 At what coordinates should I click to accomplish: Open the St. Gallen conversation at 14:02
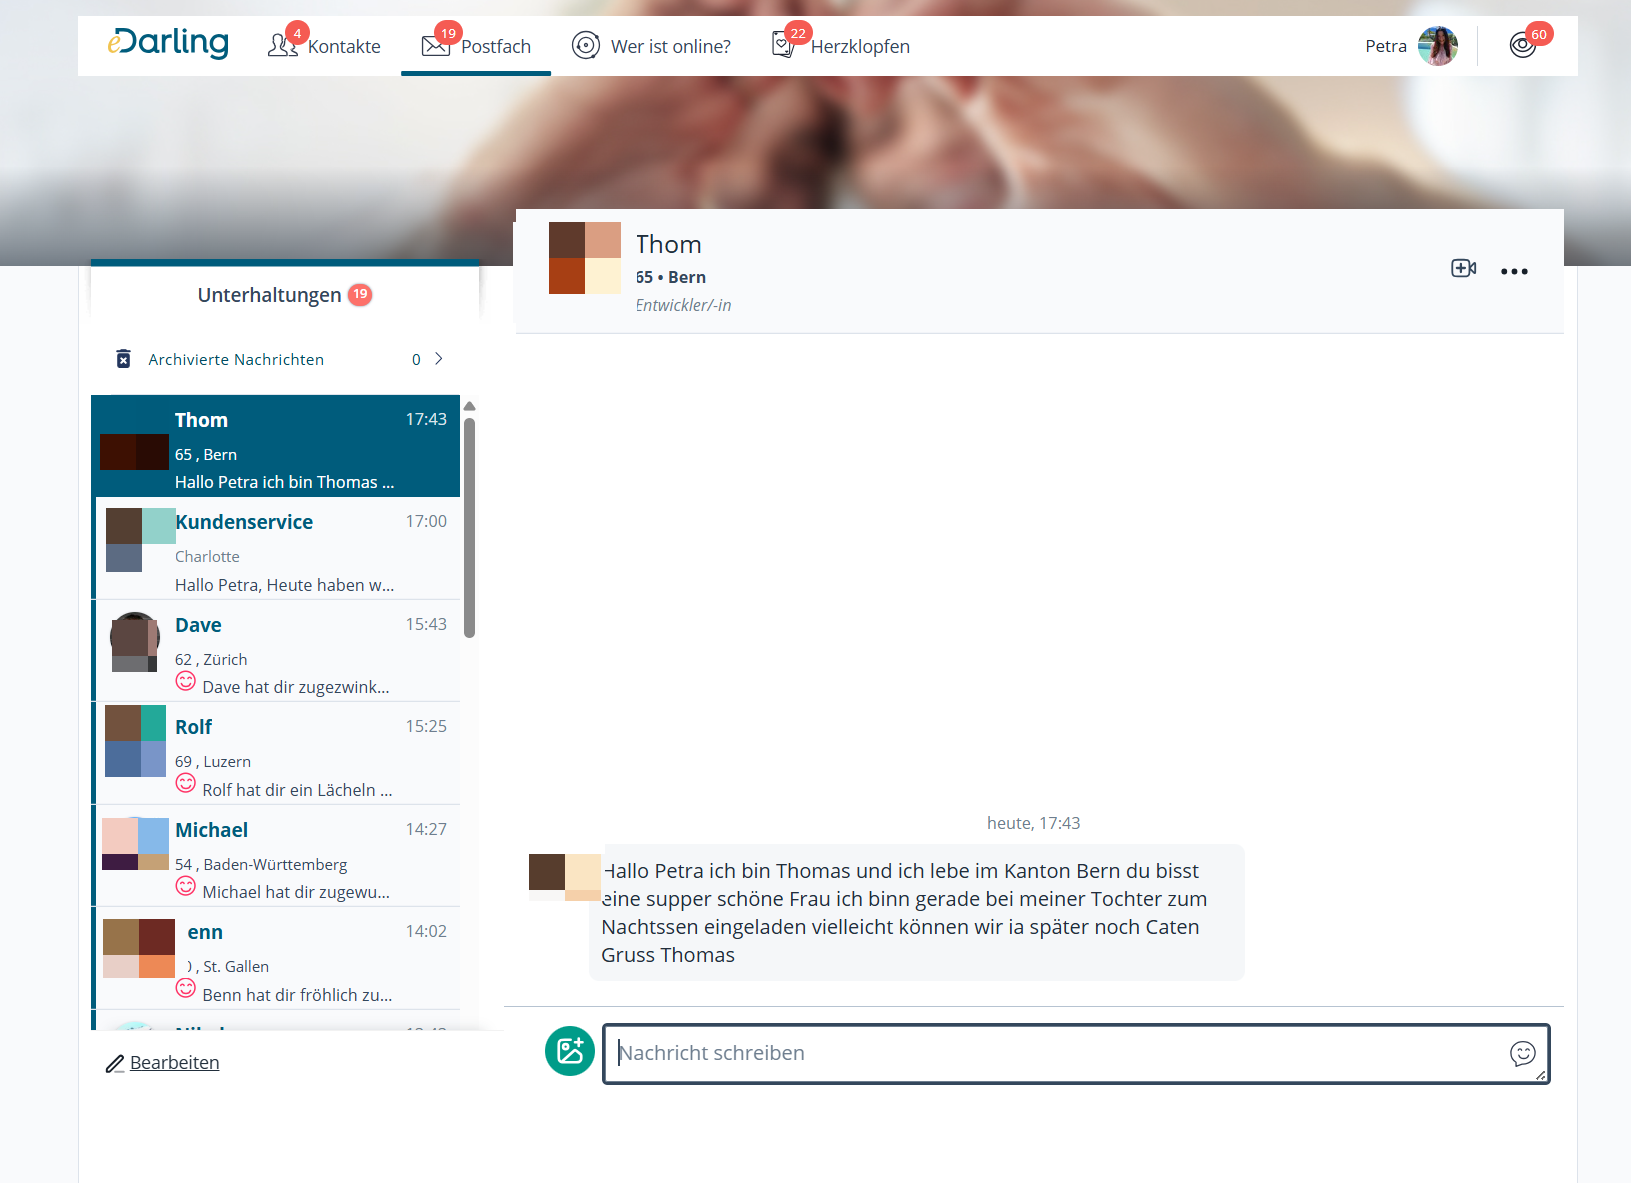[x=276, y=958]
